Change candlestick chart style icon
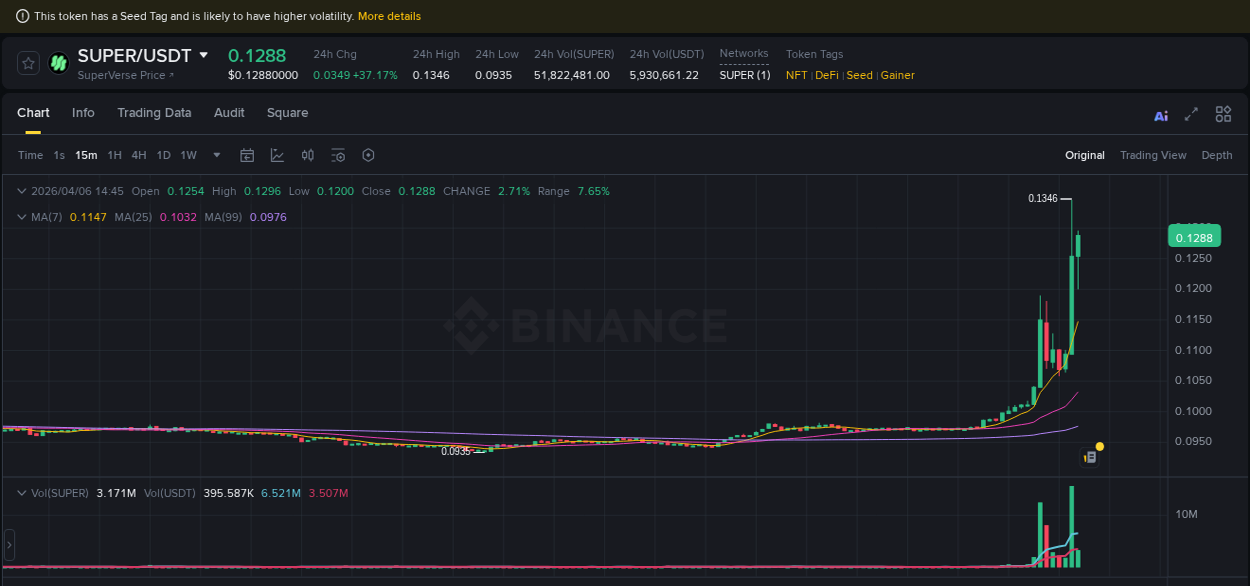The image size is (1250, 586). (308, 155)
